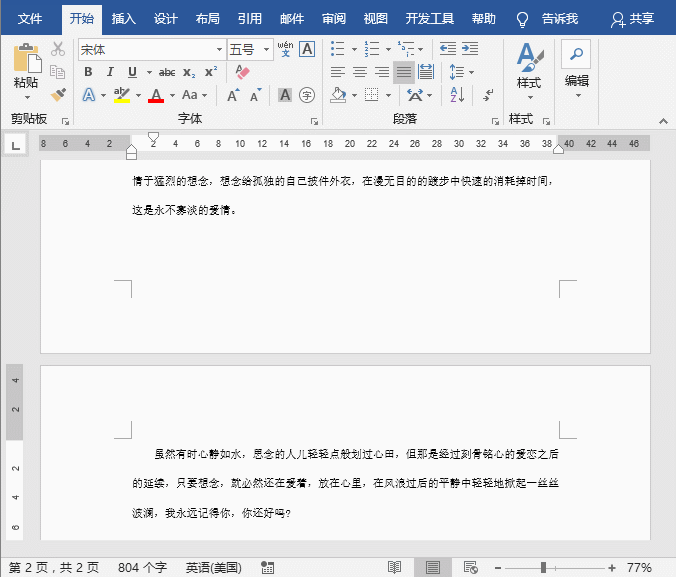Open the 样式 styles gallery
The width and height of the screenshot is (676, 577).
(x=529, y=70)
